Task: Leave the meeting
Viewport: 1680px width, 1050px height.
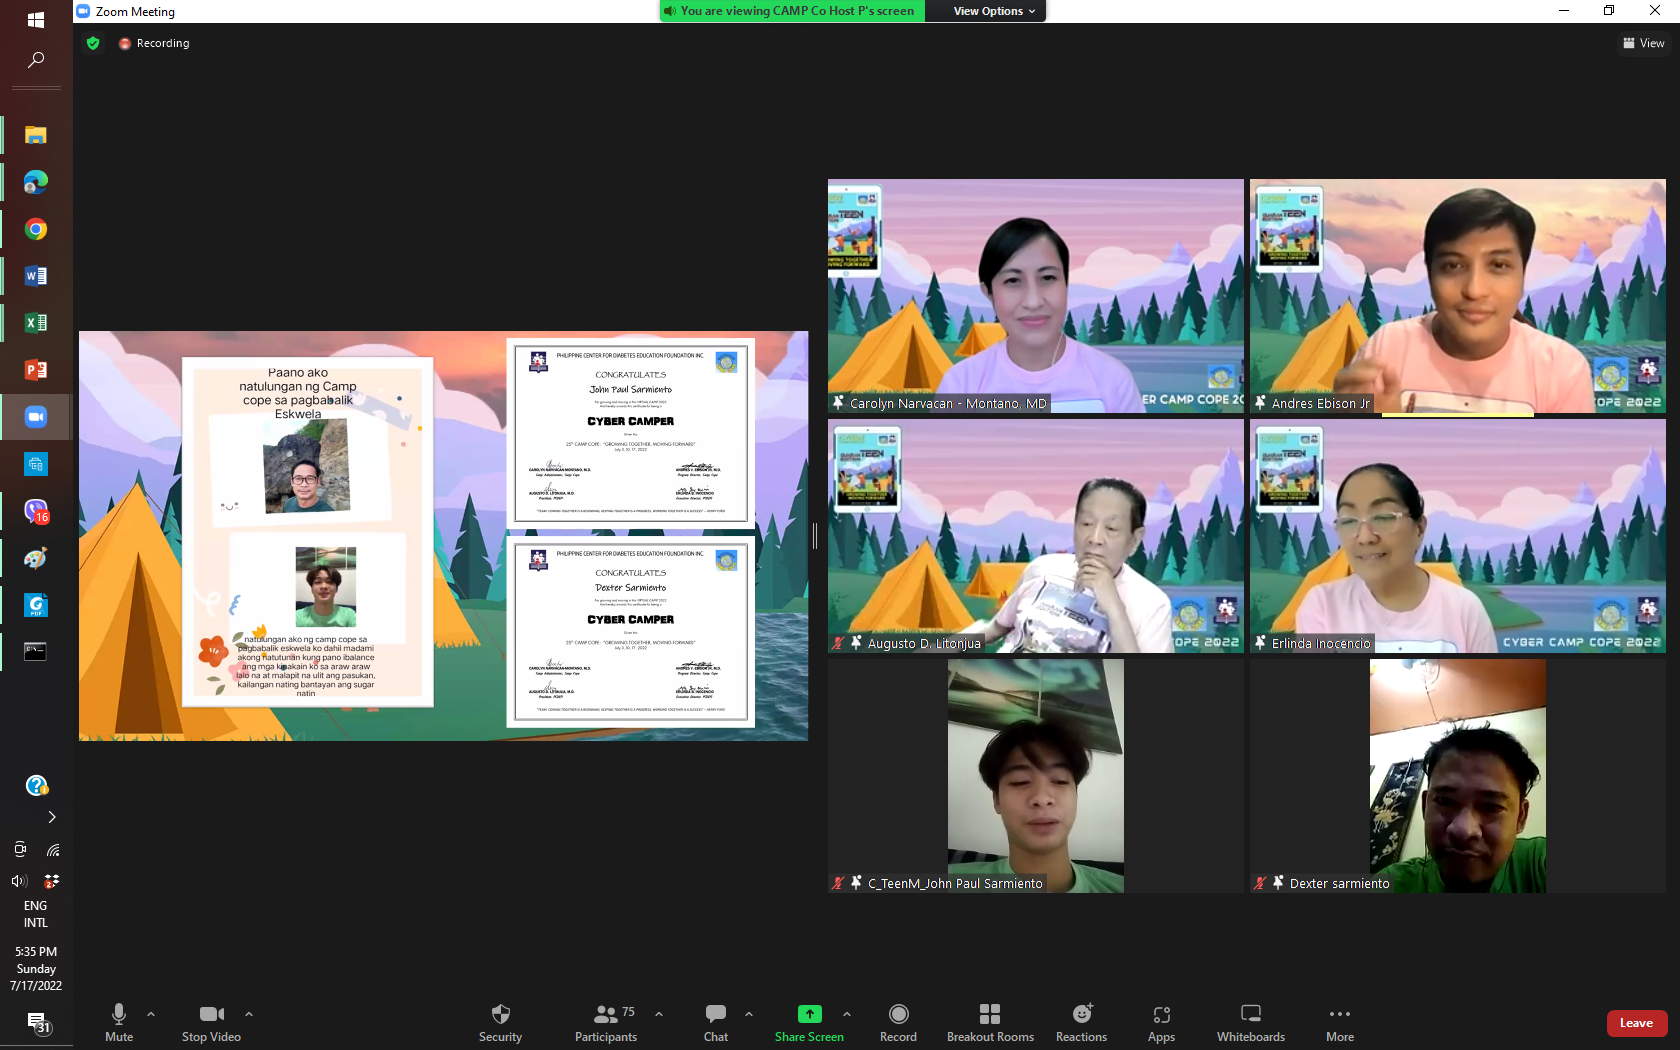Action: pos(1636,1023)
